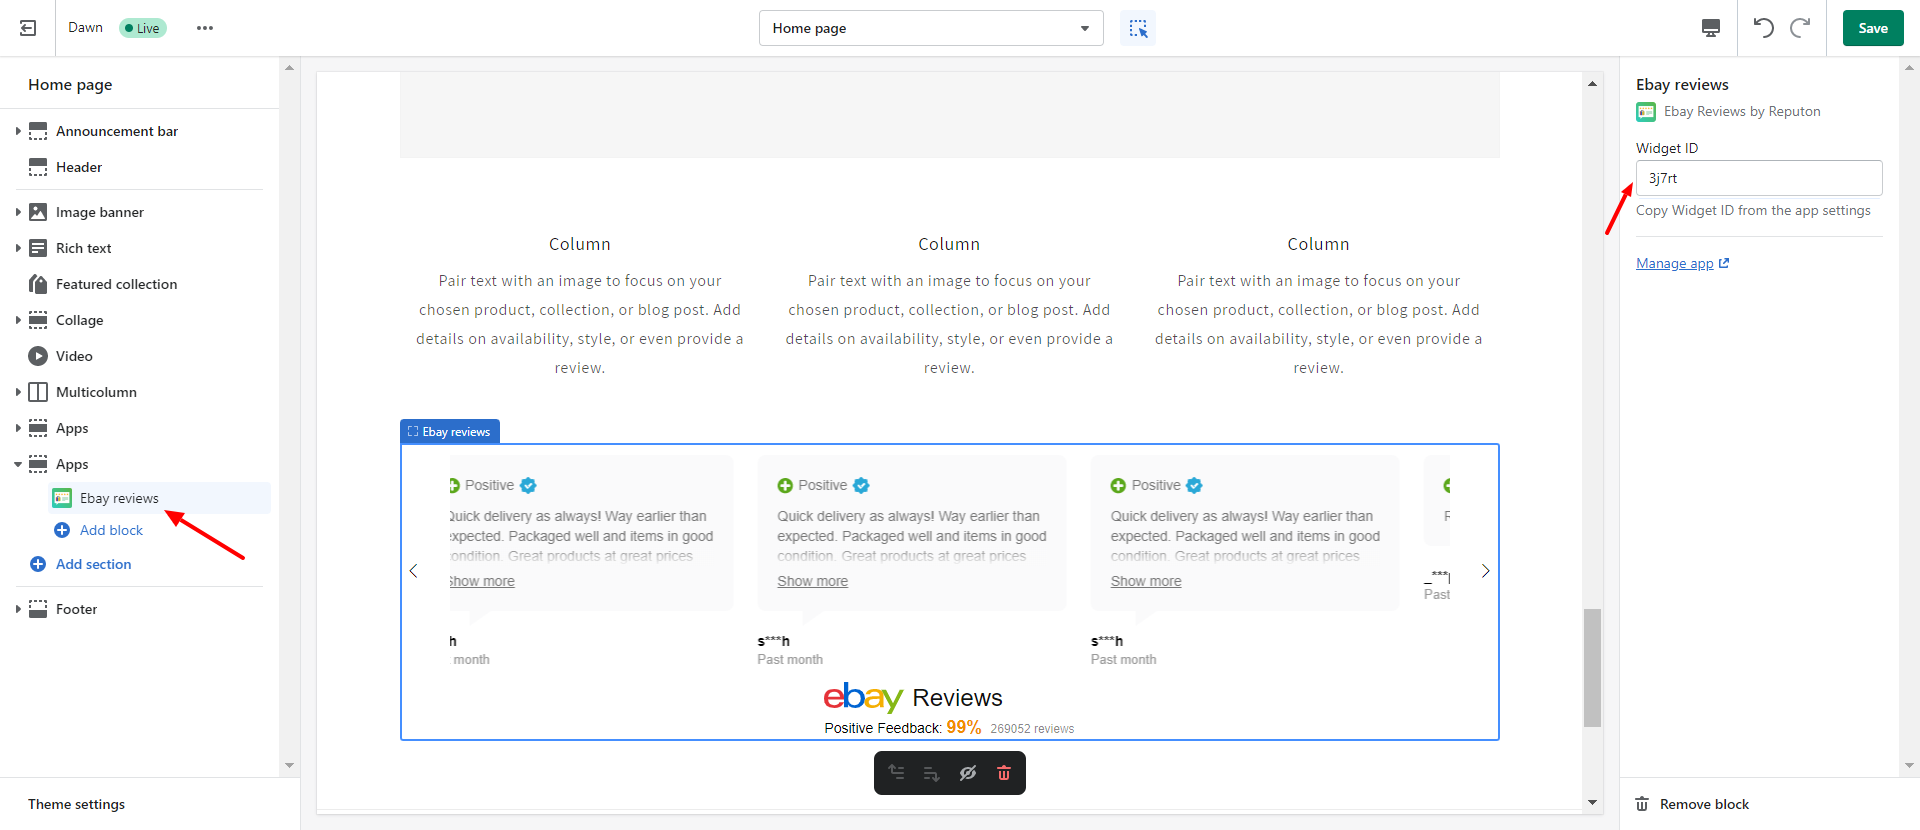Save the theme changes
Viewport: 1920px width, 830px height.
[1873, 28]
